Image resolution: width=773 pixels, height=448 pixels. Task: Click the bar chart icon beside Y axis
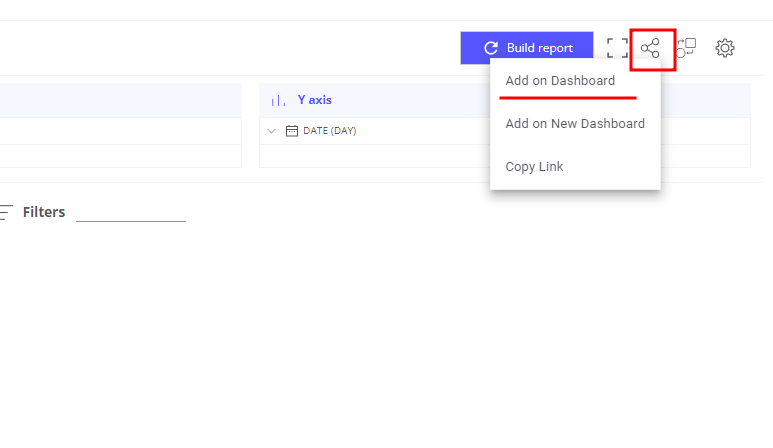point(278,100)
